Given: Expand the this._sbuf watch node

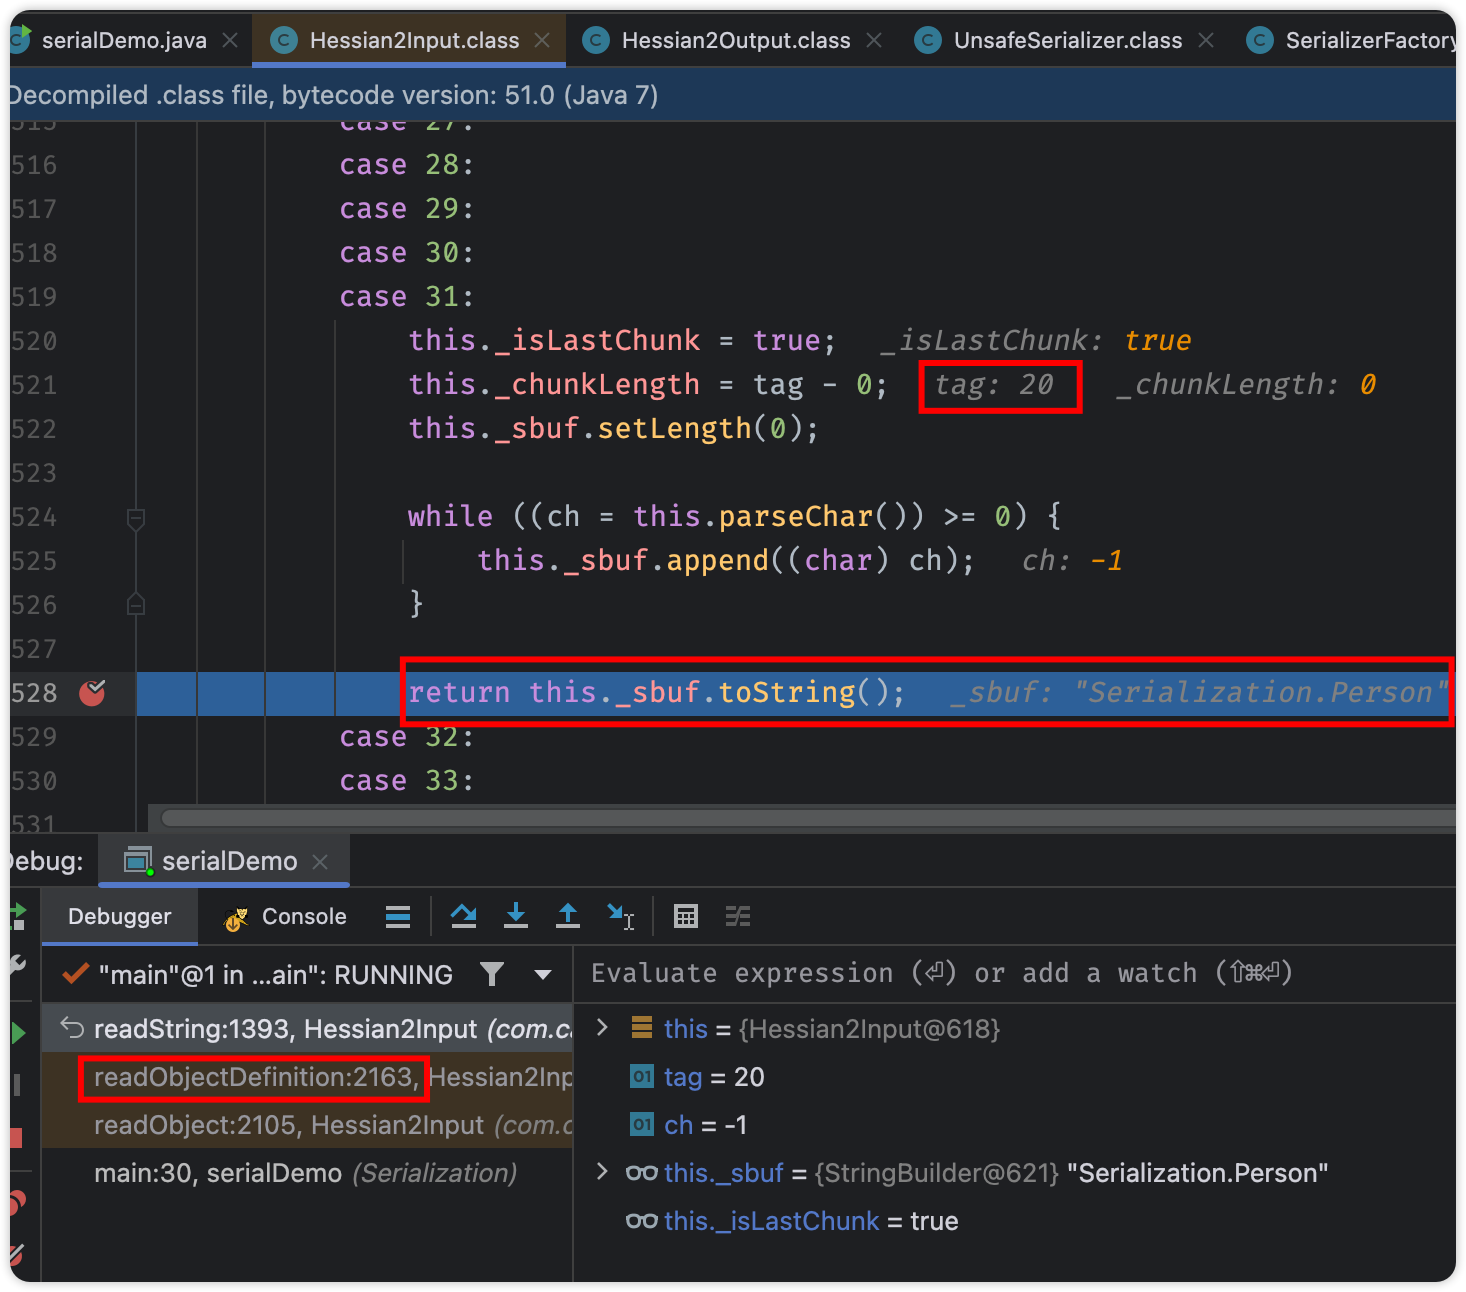Looking at the screenshot, I should point(602,1171).
